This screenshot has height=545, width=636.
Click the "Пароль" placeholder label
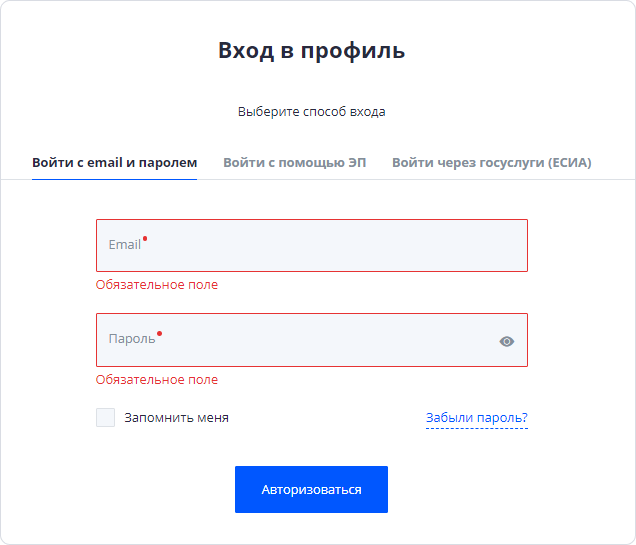131,339
